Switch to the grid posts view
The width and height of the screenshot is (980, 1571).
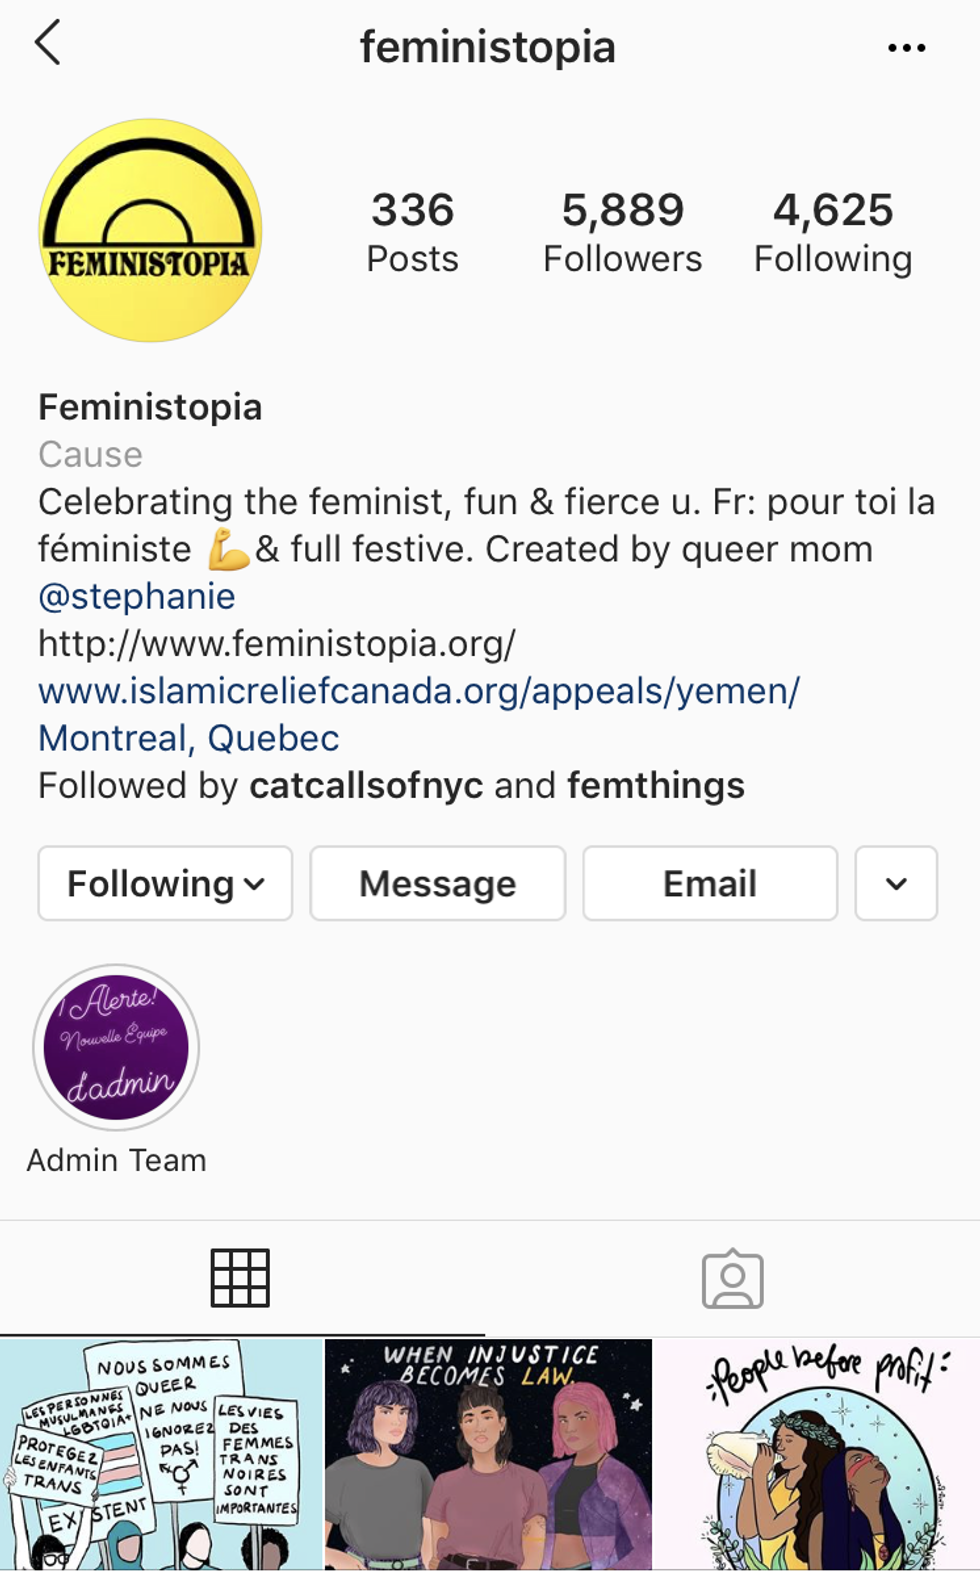tap(240, 1278)
